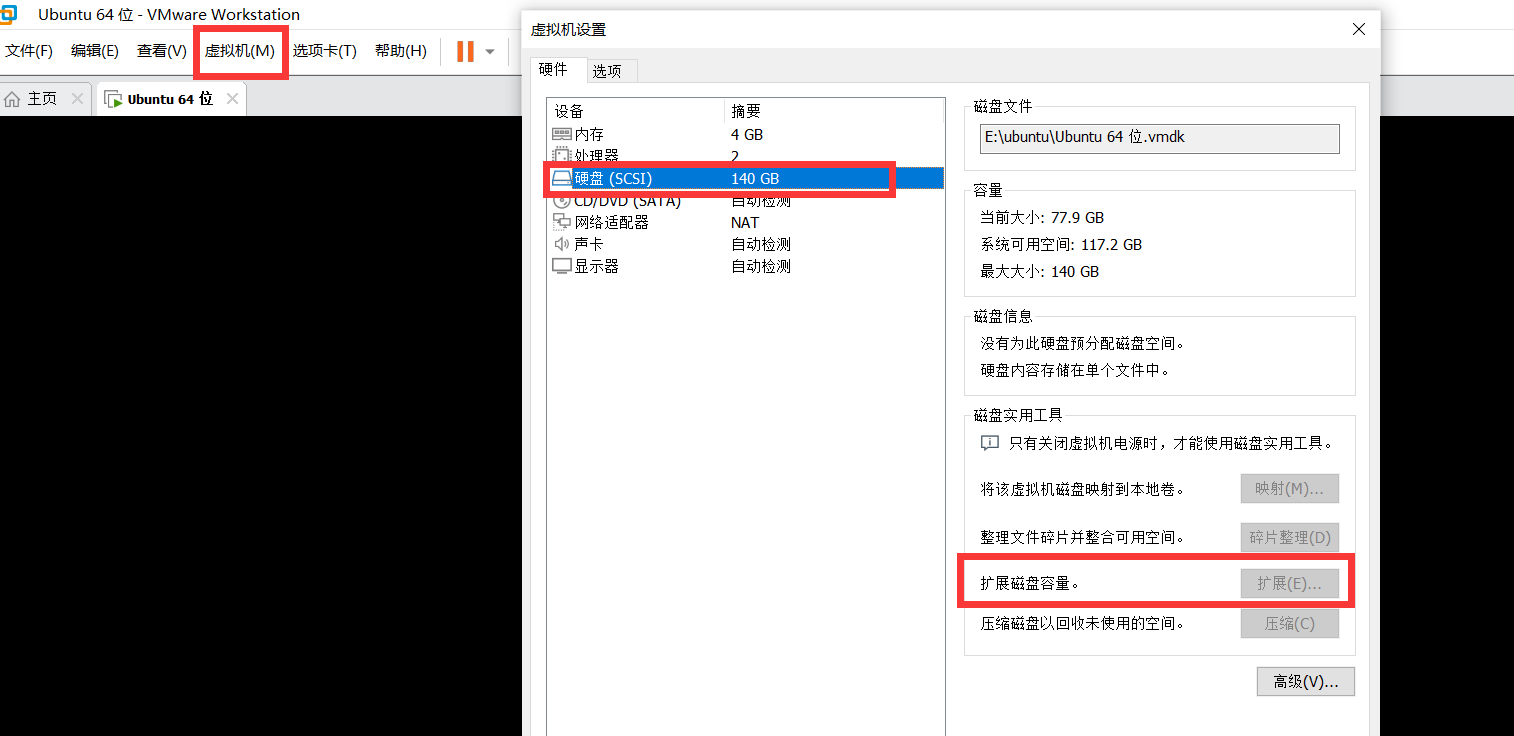1514x736 pixels.
Task: Close the 主页 tab
Action: point(77,99)
